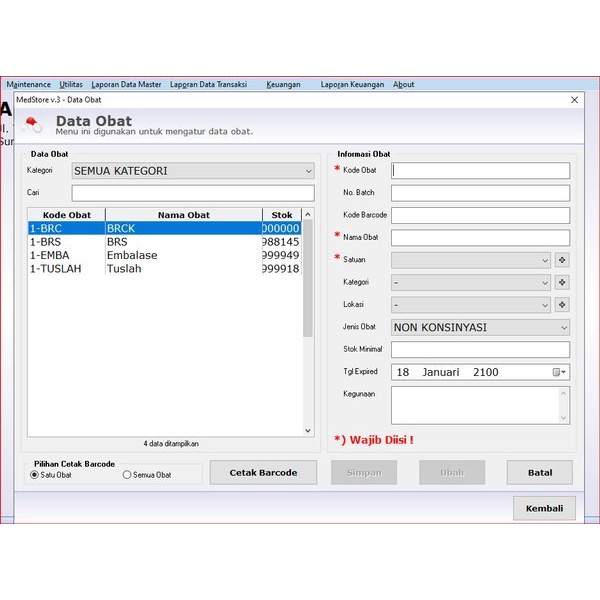Click the Kegunaan scroll up arrow

[563, 393]
